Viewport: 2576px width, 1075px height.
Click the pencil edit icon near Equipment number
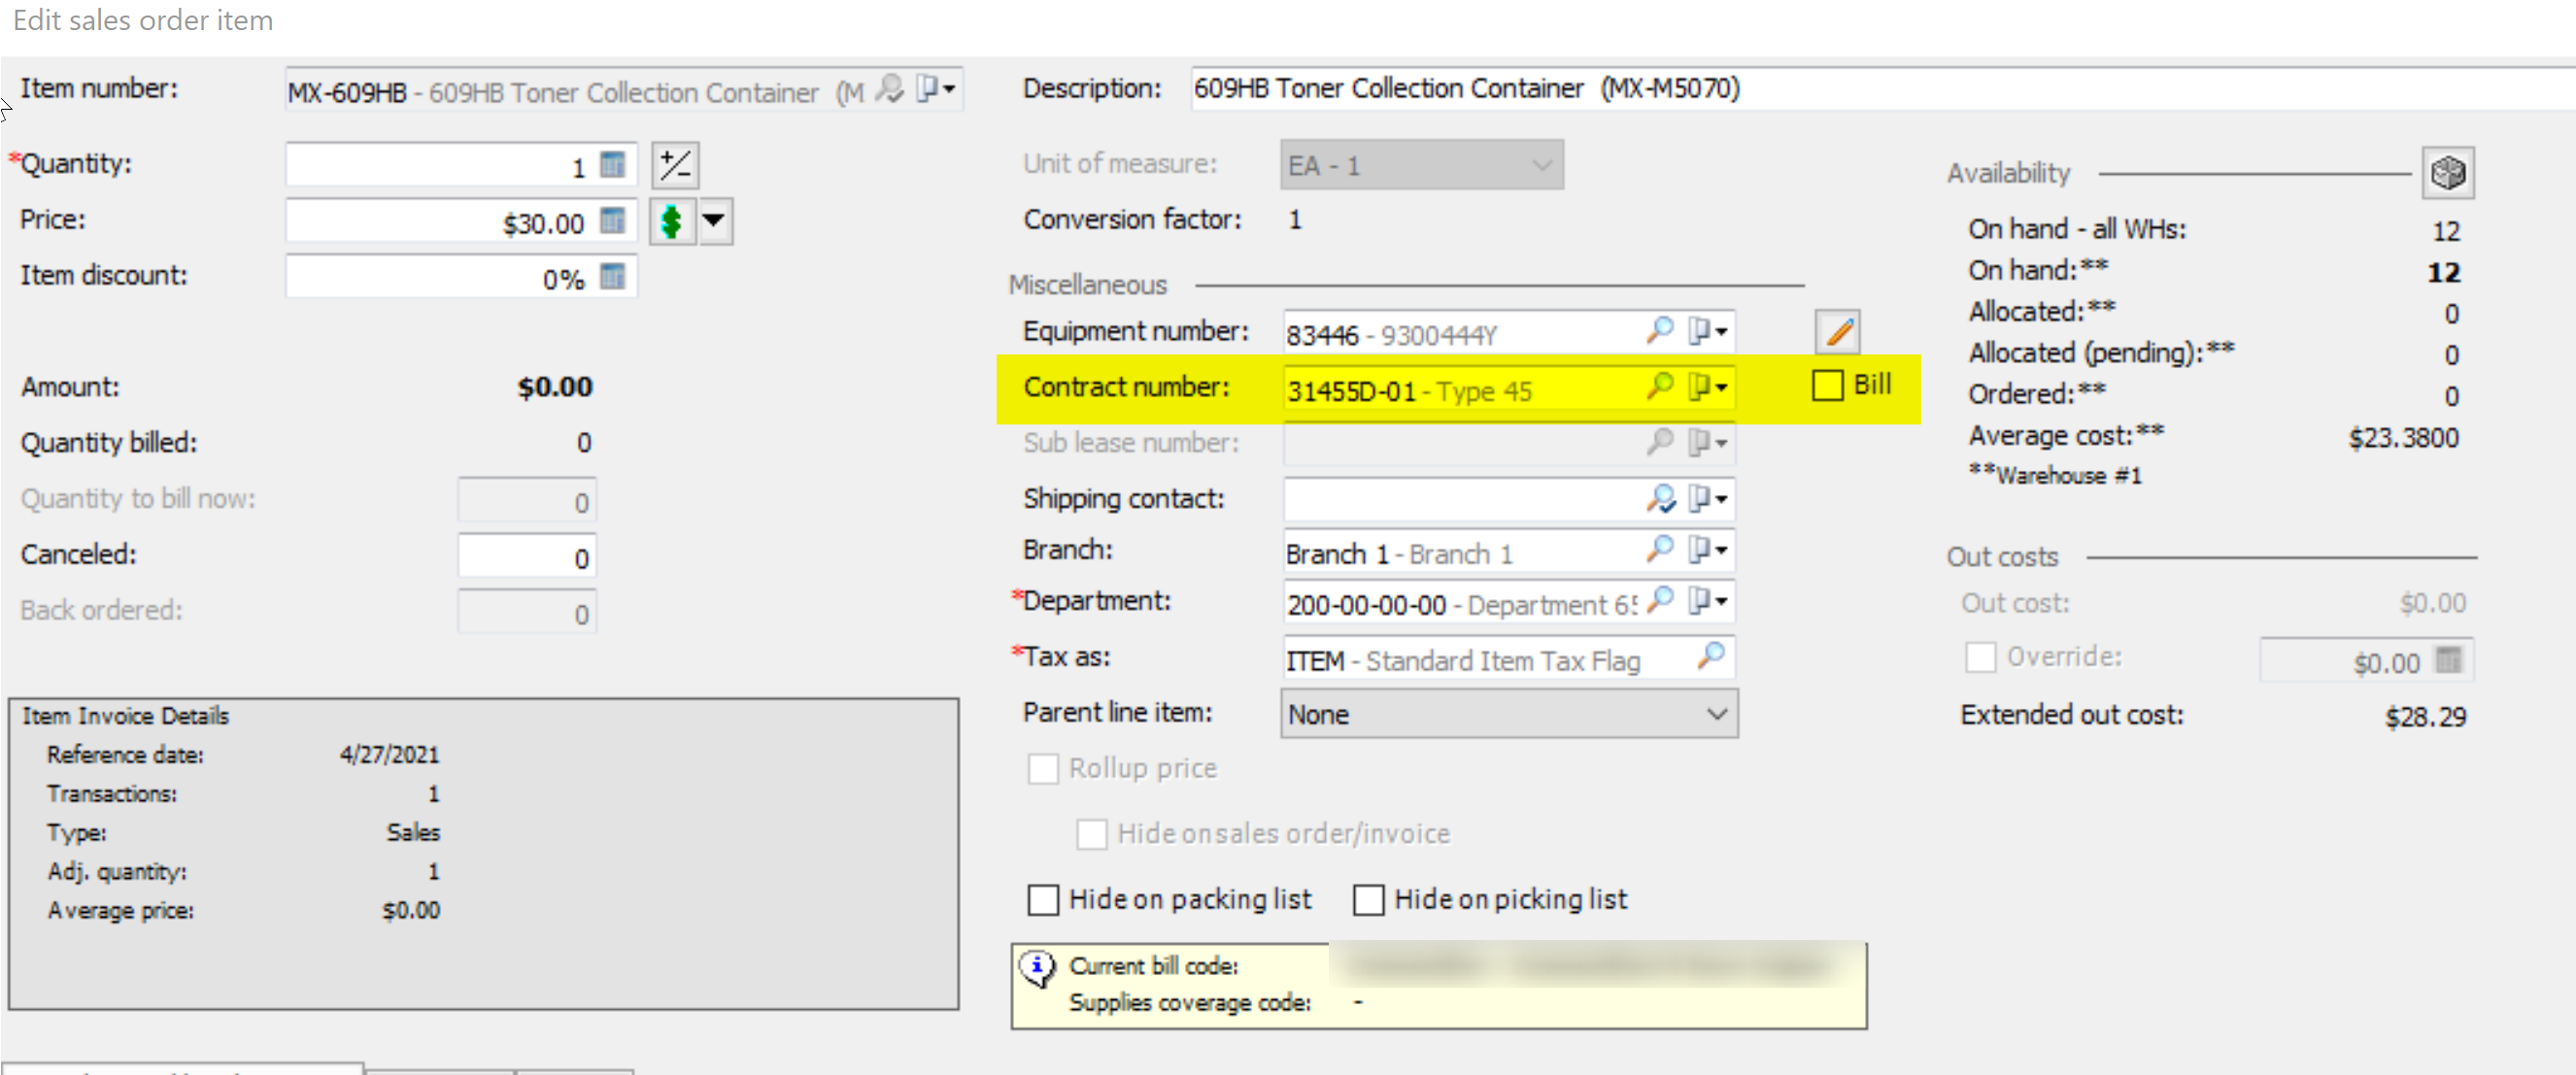coord(1839,331)
